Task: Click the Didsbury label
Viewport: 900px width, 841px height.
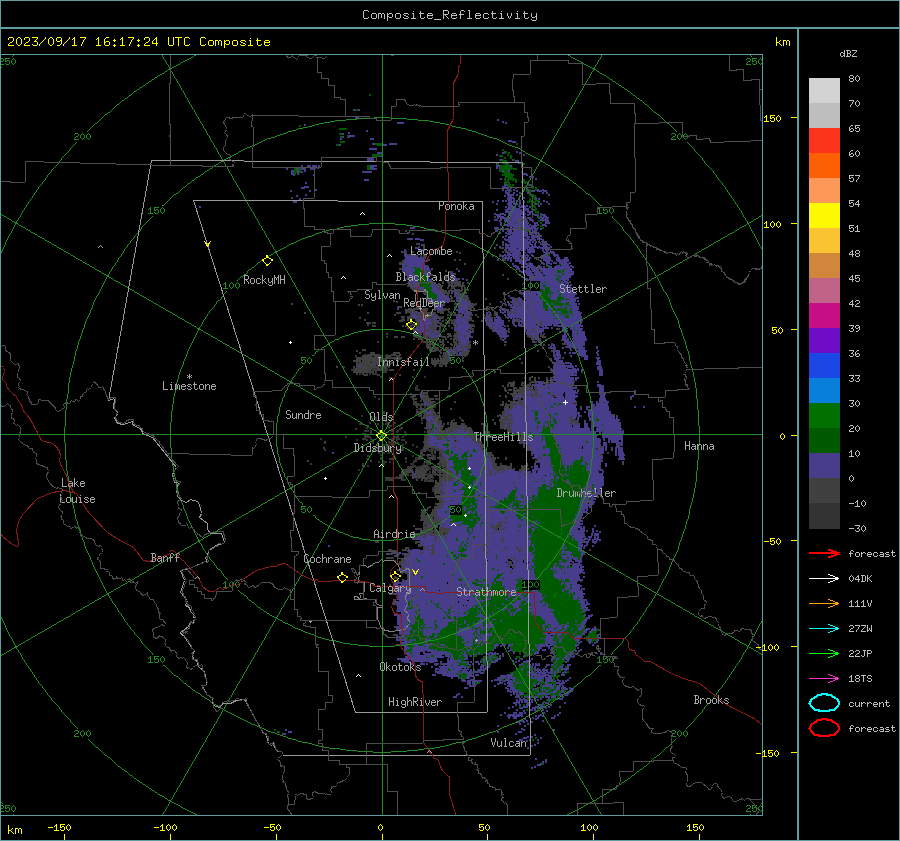Action: [x=378, y=448]
